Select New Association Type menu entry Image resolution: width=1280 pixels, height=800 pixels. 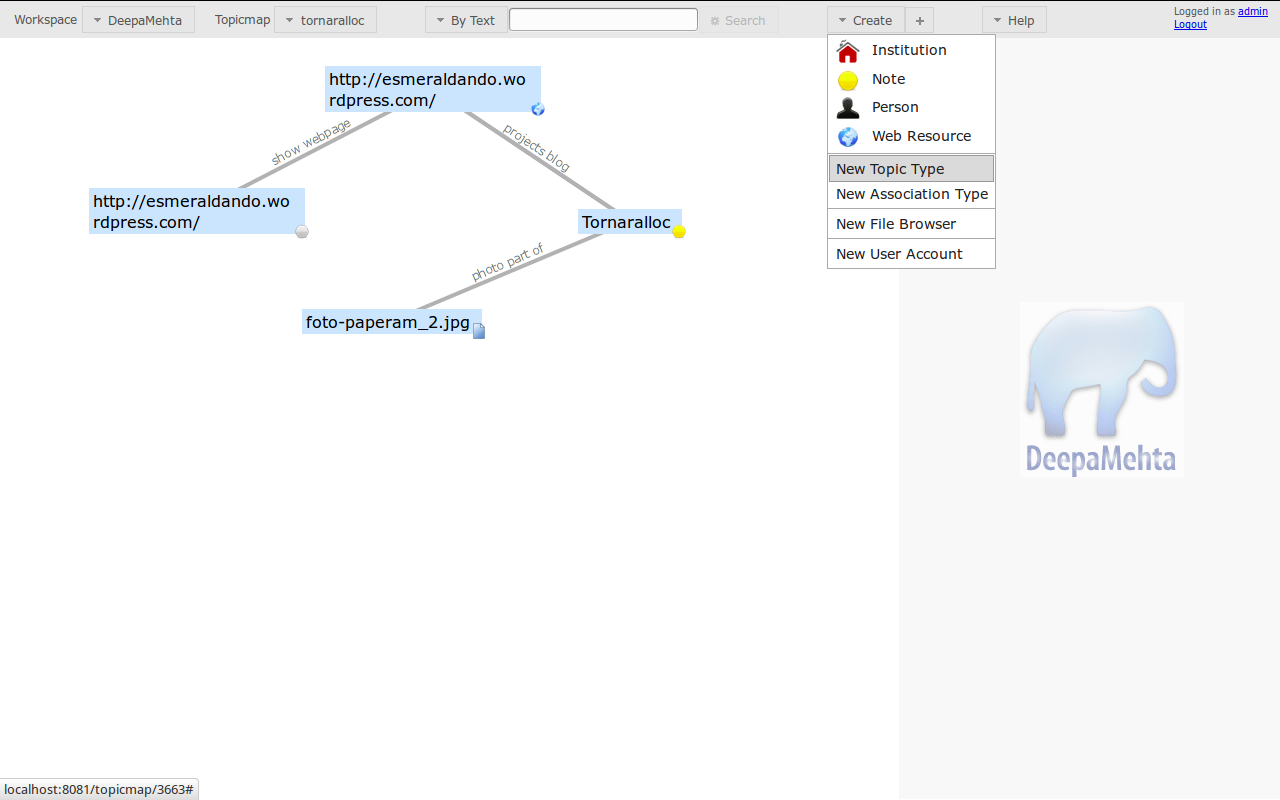tap(911, 194)
